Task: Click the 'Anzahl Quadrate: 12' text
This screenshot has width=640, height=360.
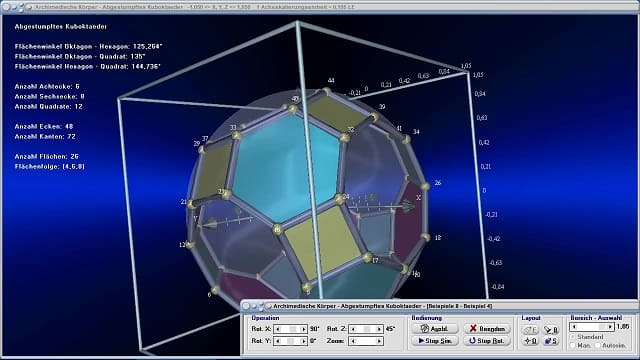Action: (x=49, y=107)
